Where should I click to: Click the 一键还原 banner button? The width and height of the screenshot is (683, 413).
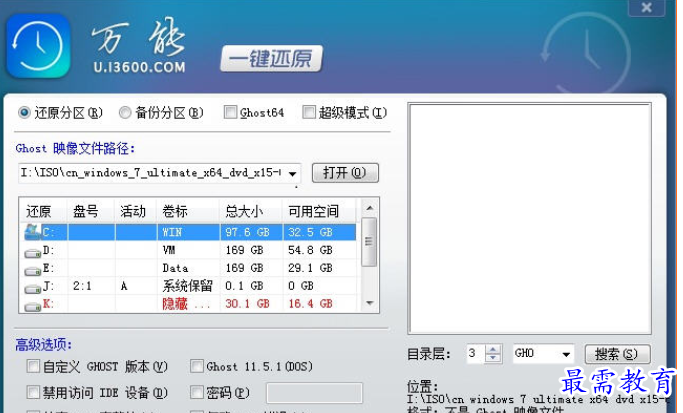tap(271, 58)
